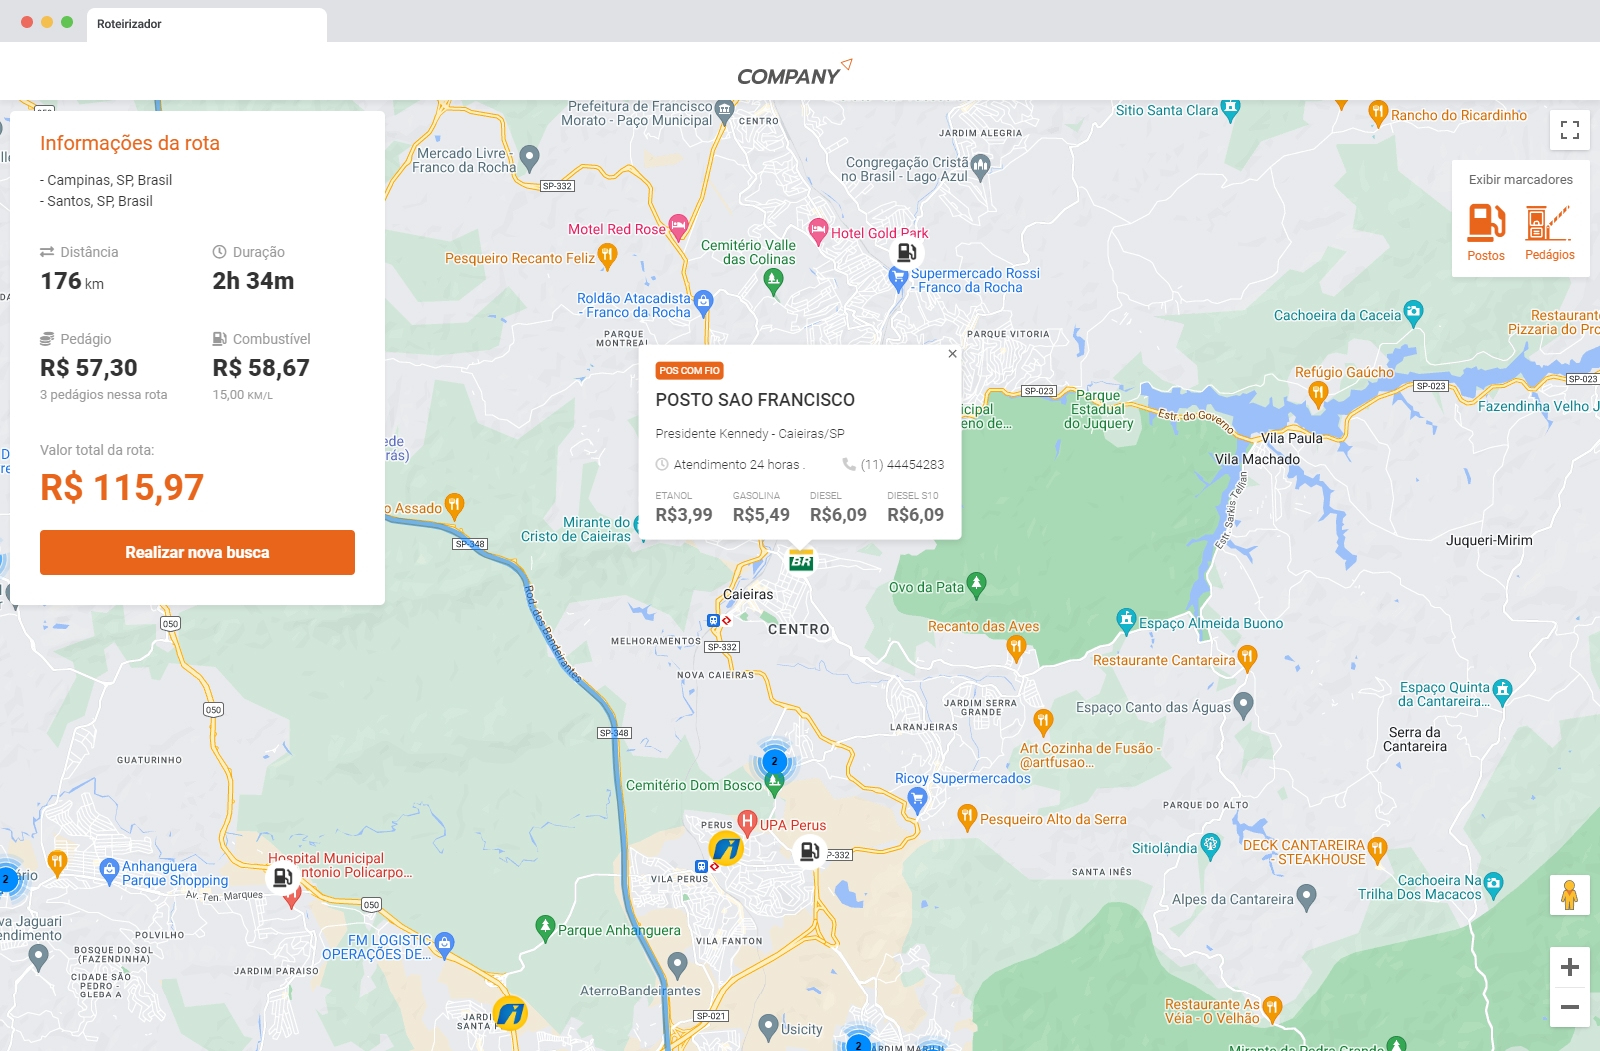Image resolution: width=1600 pixels, height=1051 pixels.
Task: Select fuel station marker near UPA Perus
Action: click(x=809, y=851)
